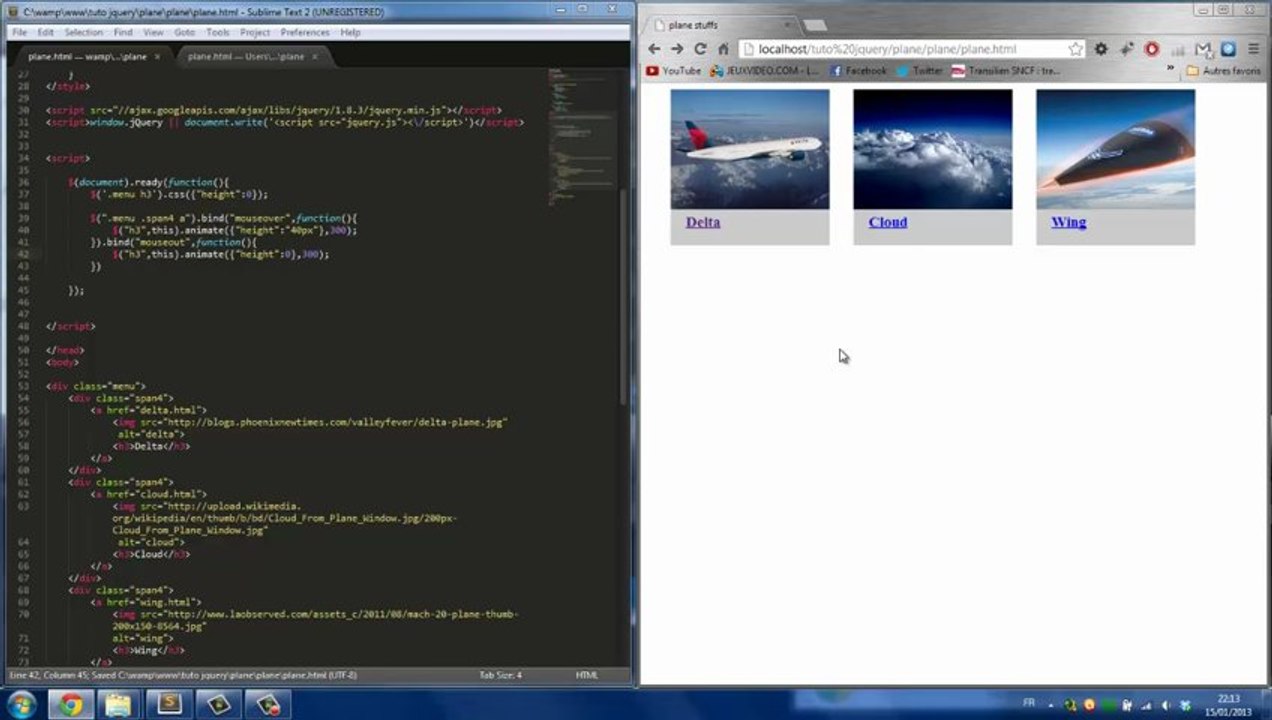The height and width of the screenshot is (720, 1272).
Task: Go back in the Chrome browser
Action: [x=654, y=49]
